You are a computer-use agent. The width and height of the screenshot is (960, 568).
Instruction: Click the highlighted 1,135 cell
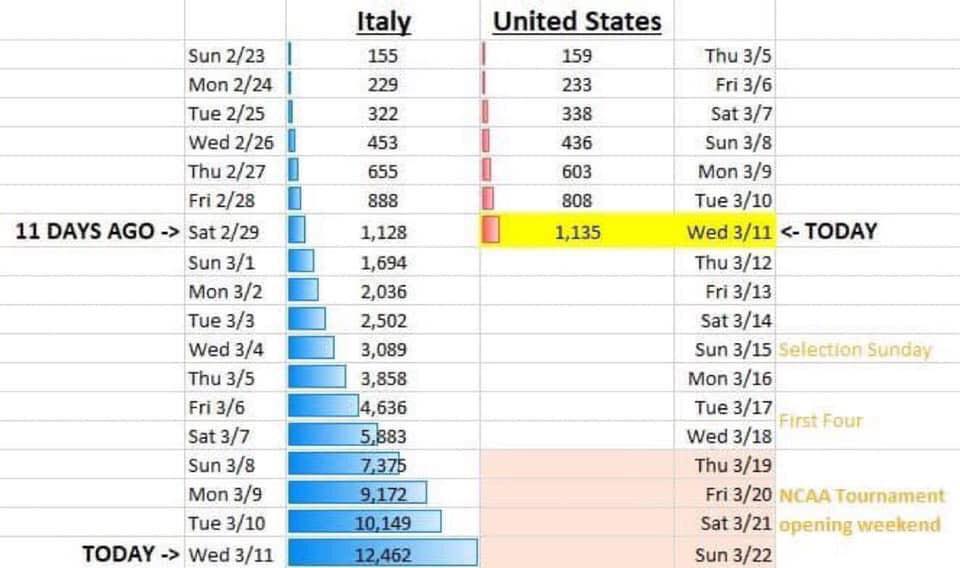(577, 231)
